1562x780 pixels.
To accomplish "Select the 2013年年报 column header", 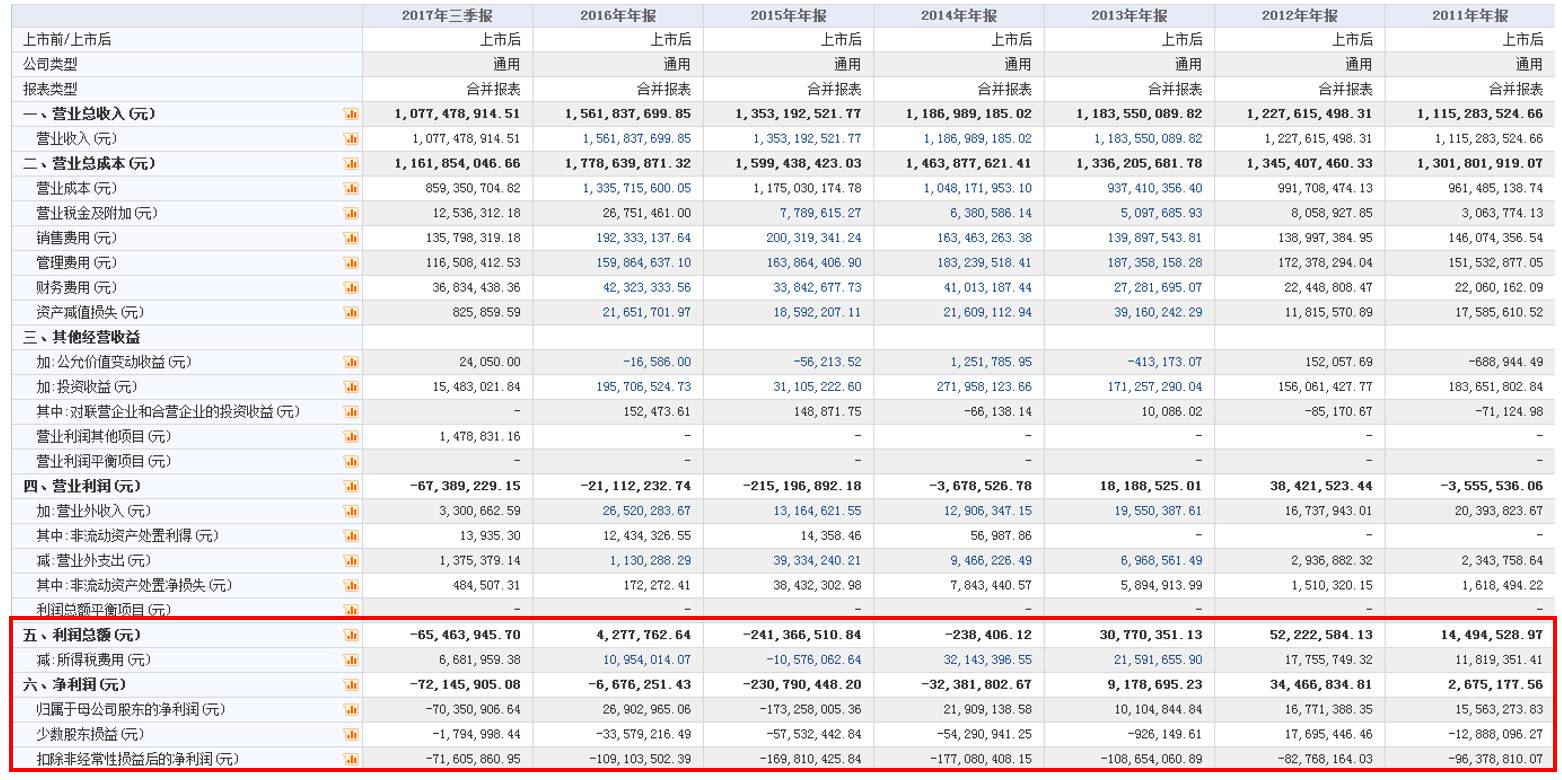I will [x=1129, y=16].
